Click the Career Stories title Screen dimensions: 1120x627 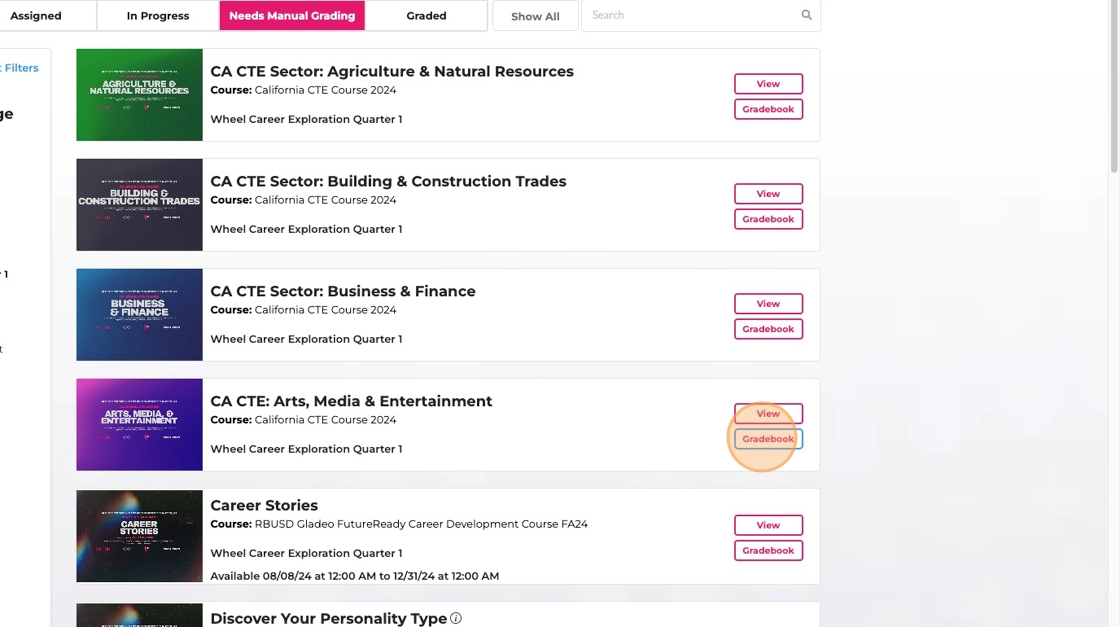264,506
